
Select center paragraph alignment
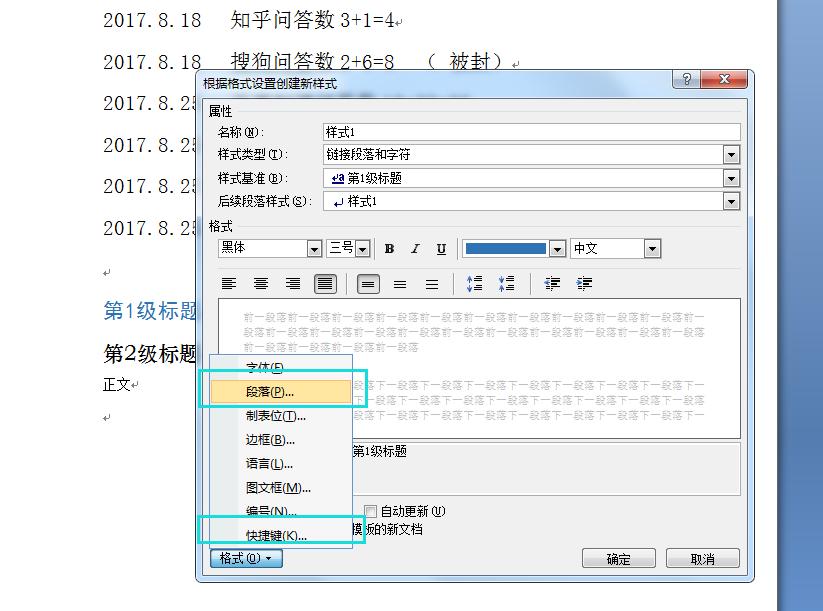[x=261, y=283]
